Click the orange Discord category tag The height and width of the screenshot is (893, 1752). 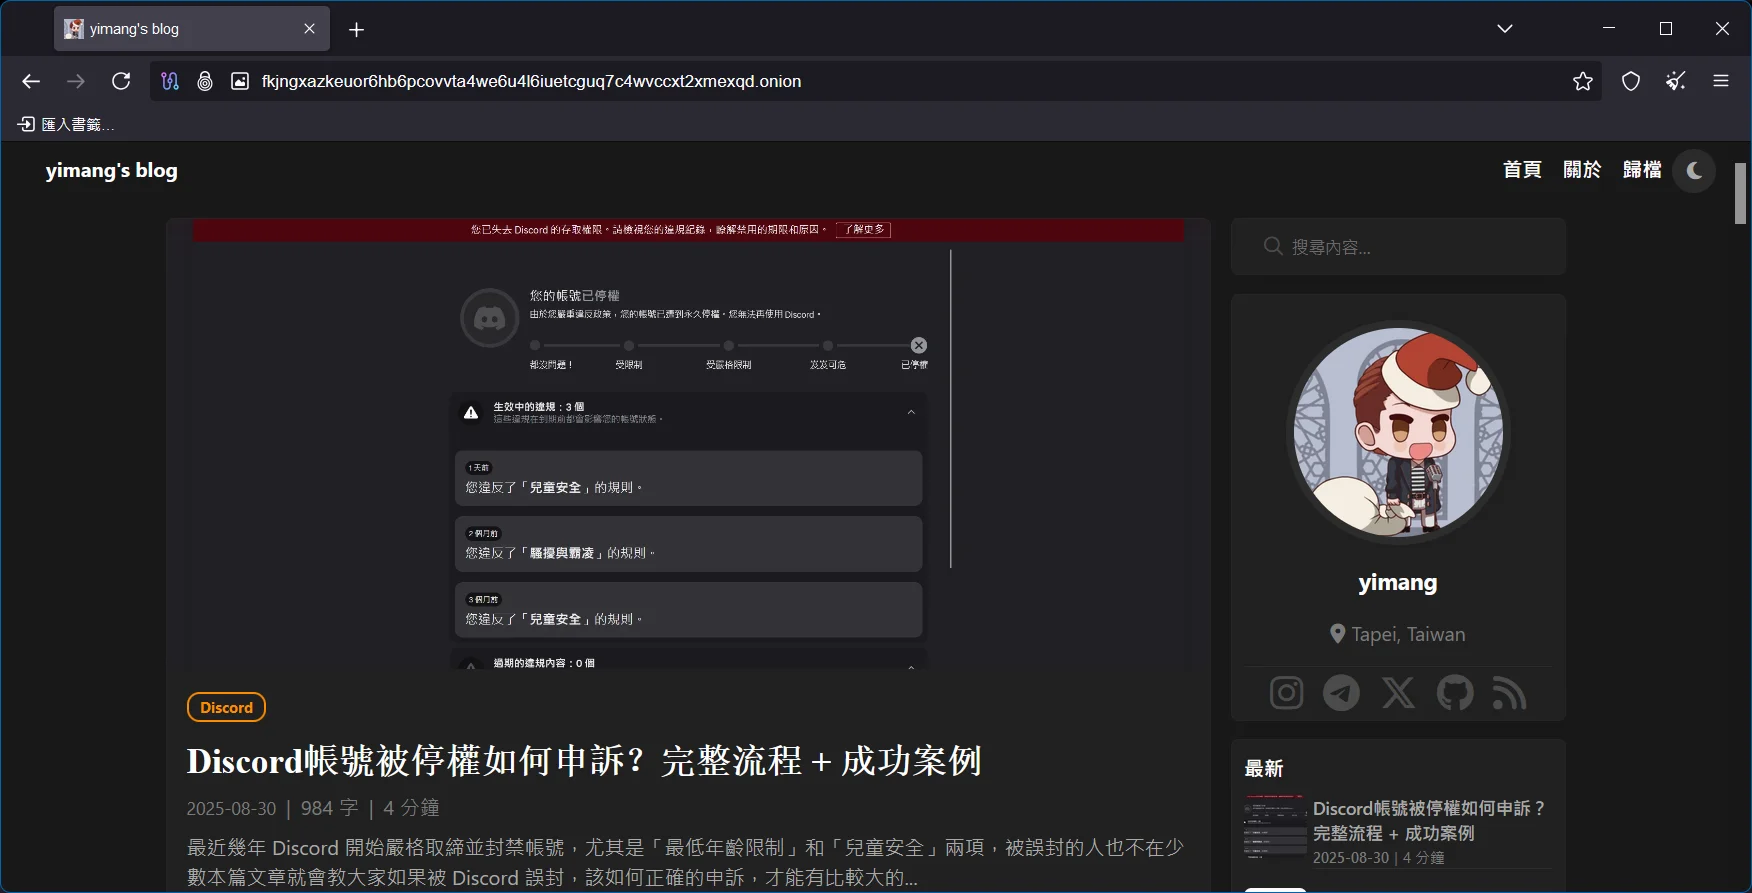click(226, 707)
